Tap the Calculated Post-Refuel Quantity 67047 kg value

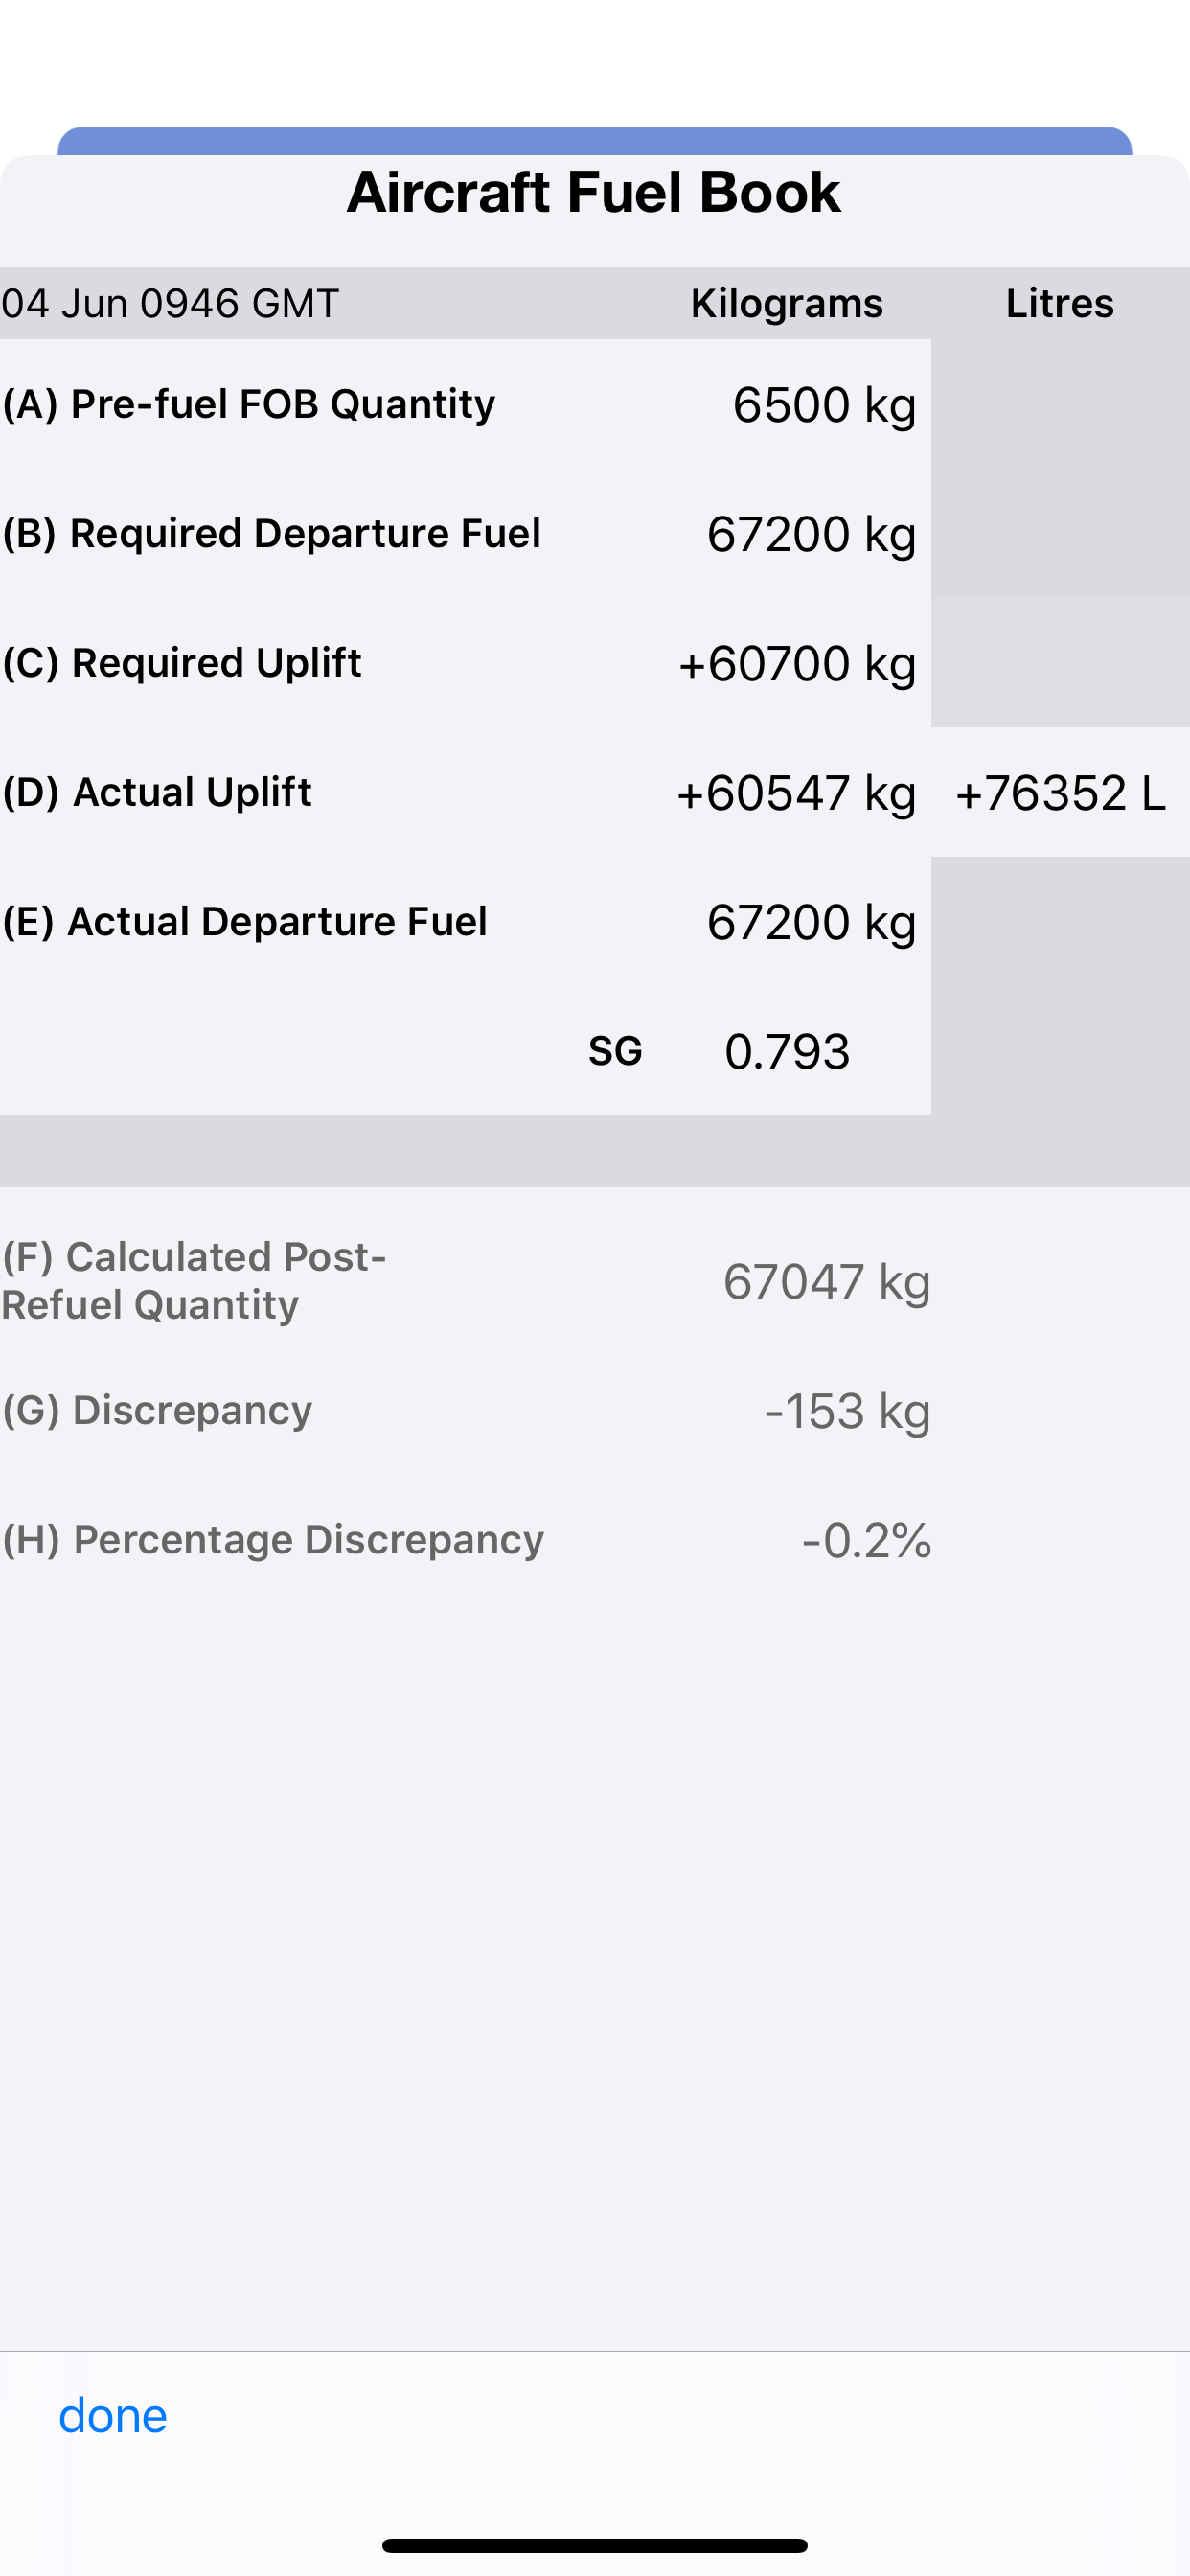[x=827, y=1281]
